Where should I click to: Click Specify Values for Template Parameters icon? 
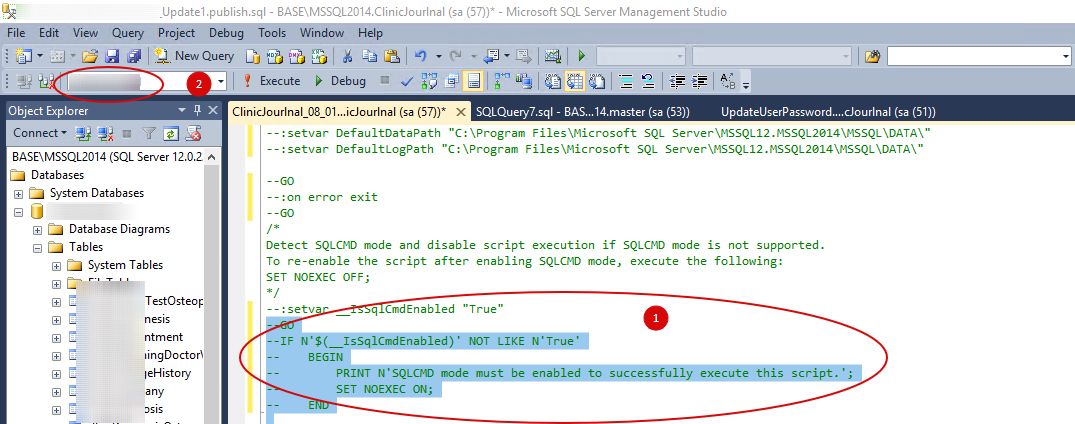coord(727,81)
